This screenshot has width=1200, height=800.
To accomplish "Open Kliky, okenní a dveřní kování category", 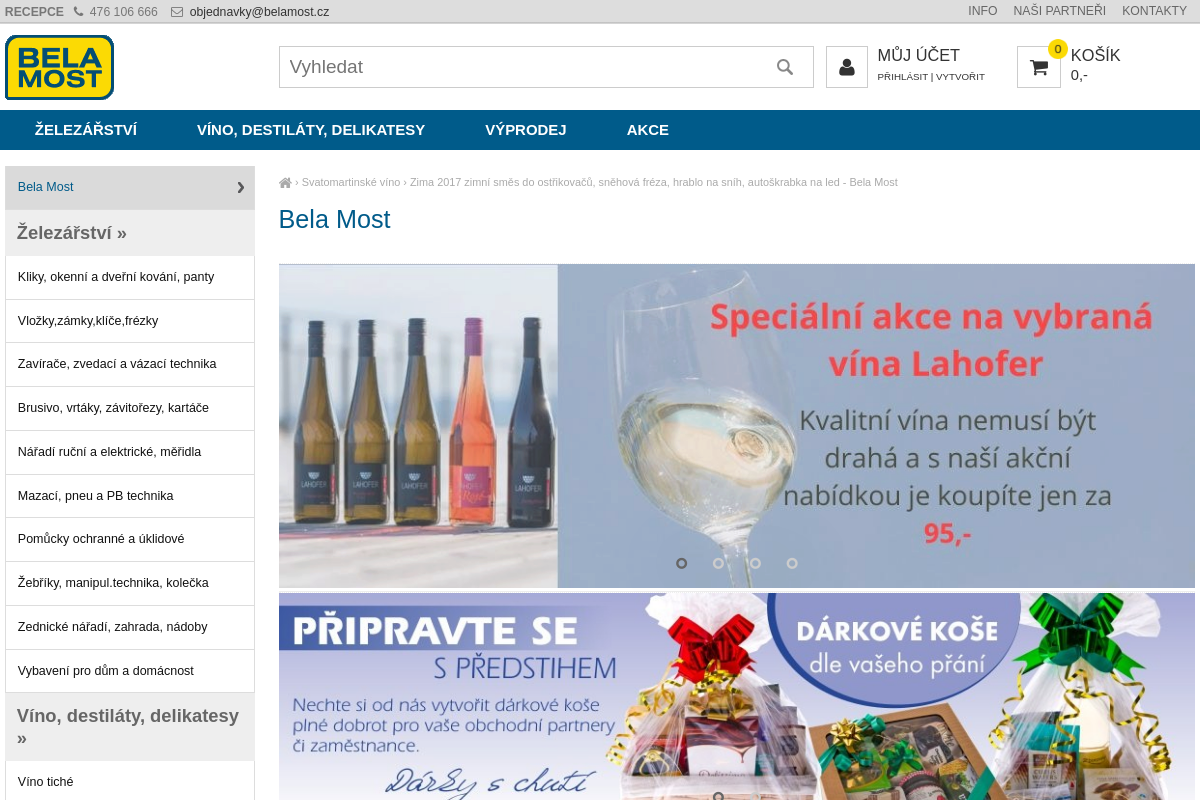I will [x=130, y=277].
